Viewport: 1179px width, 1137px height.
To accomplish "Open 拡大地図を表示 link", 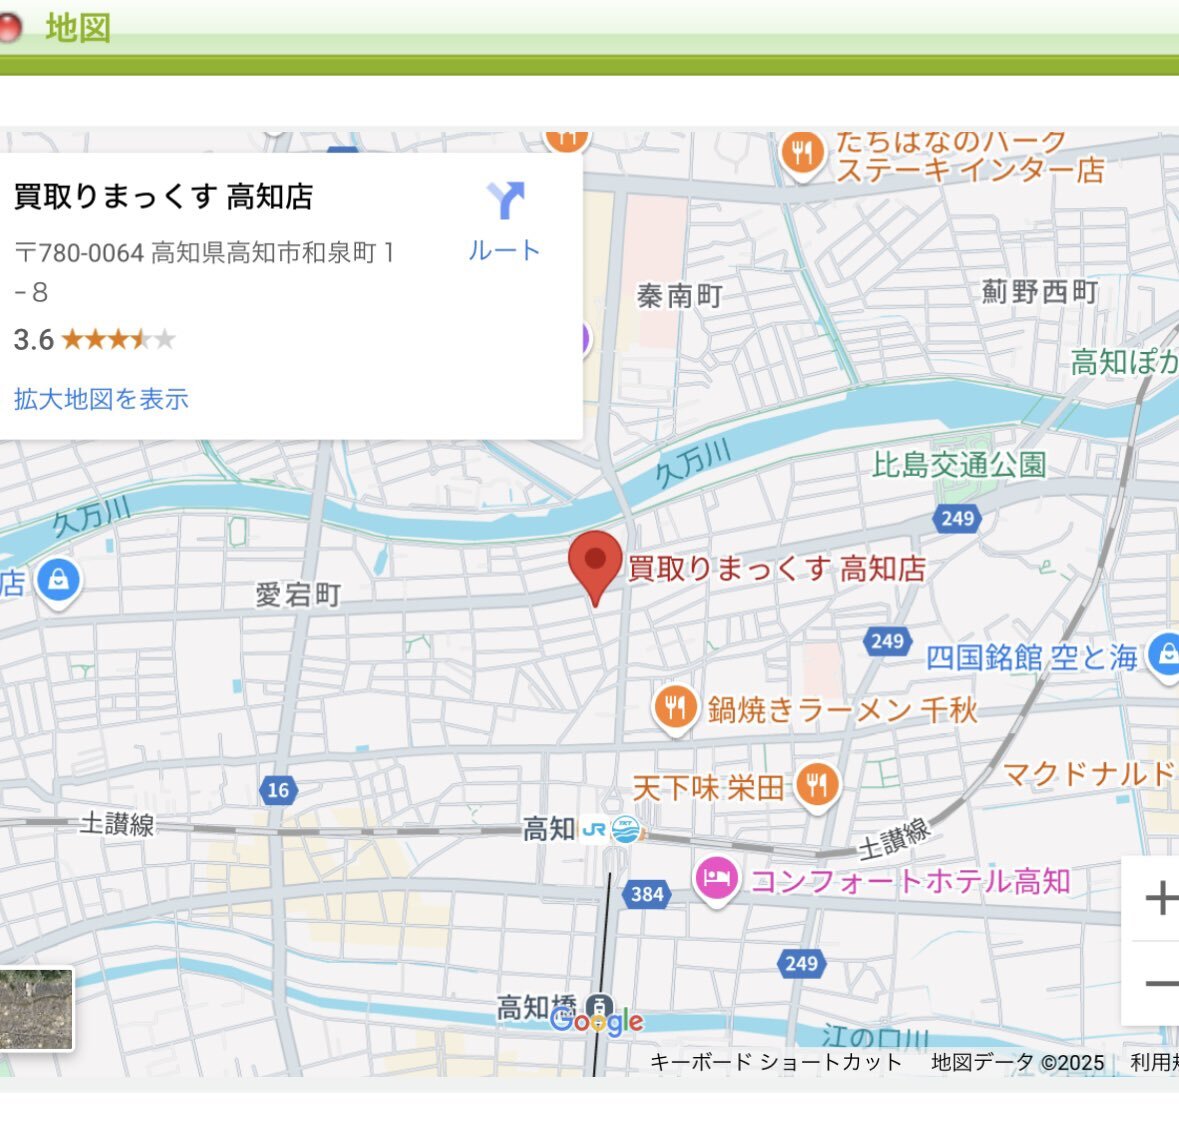I will (x=101, y=399).
